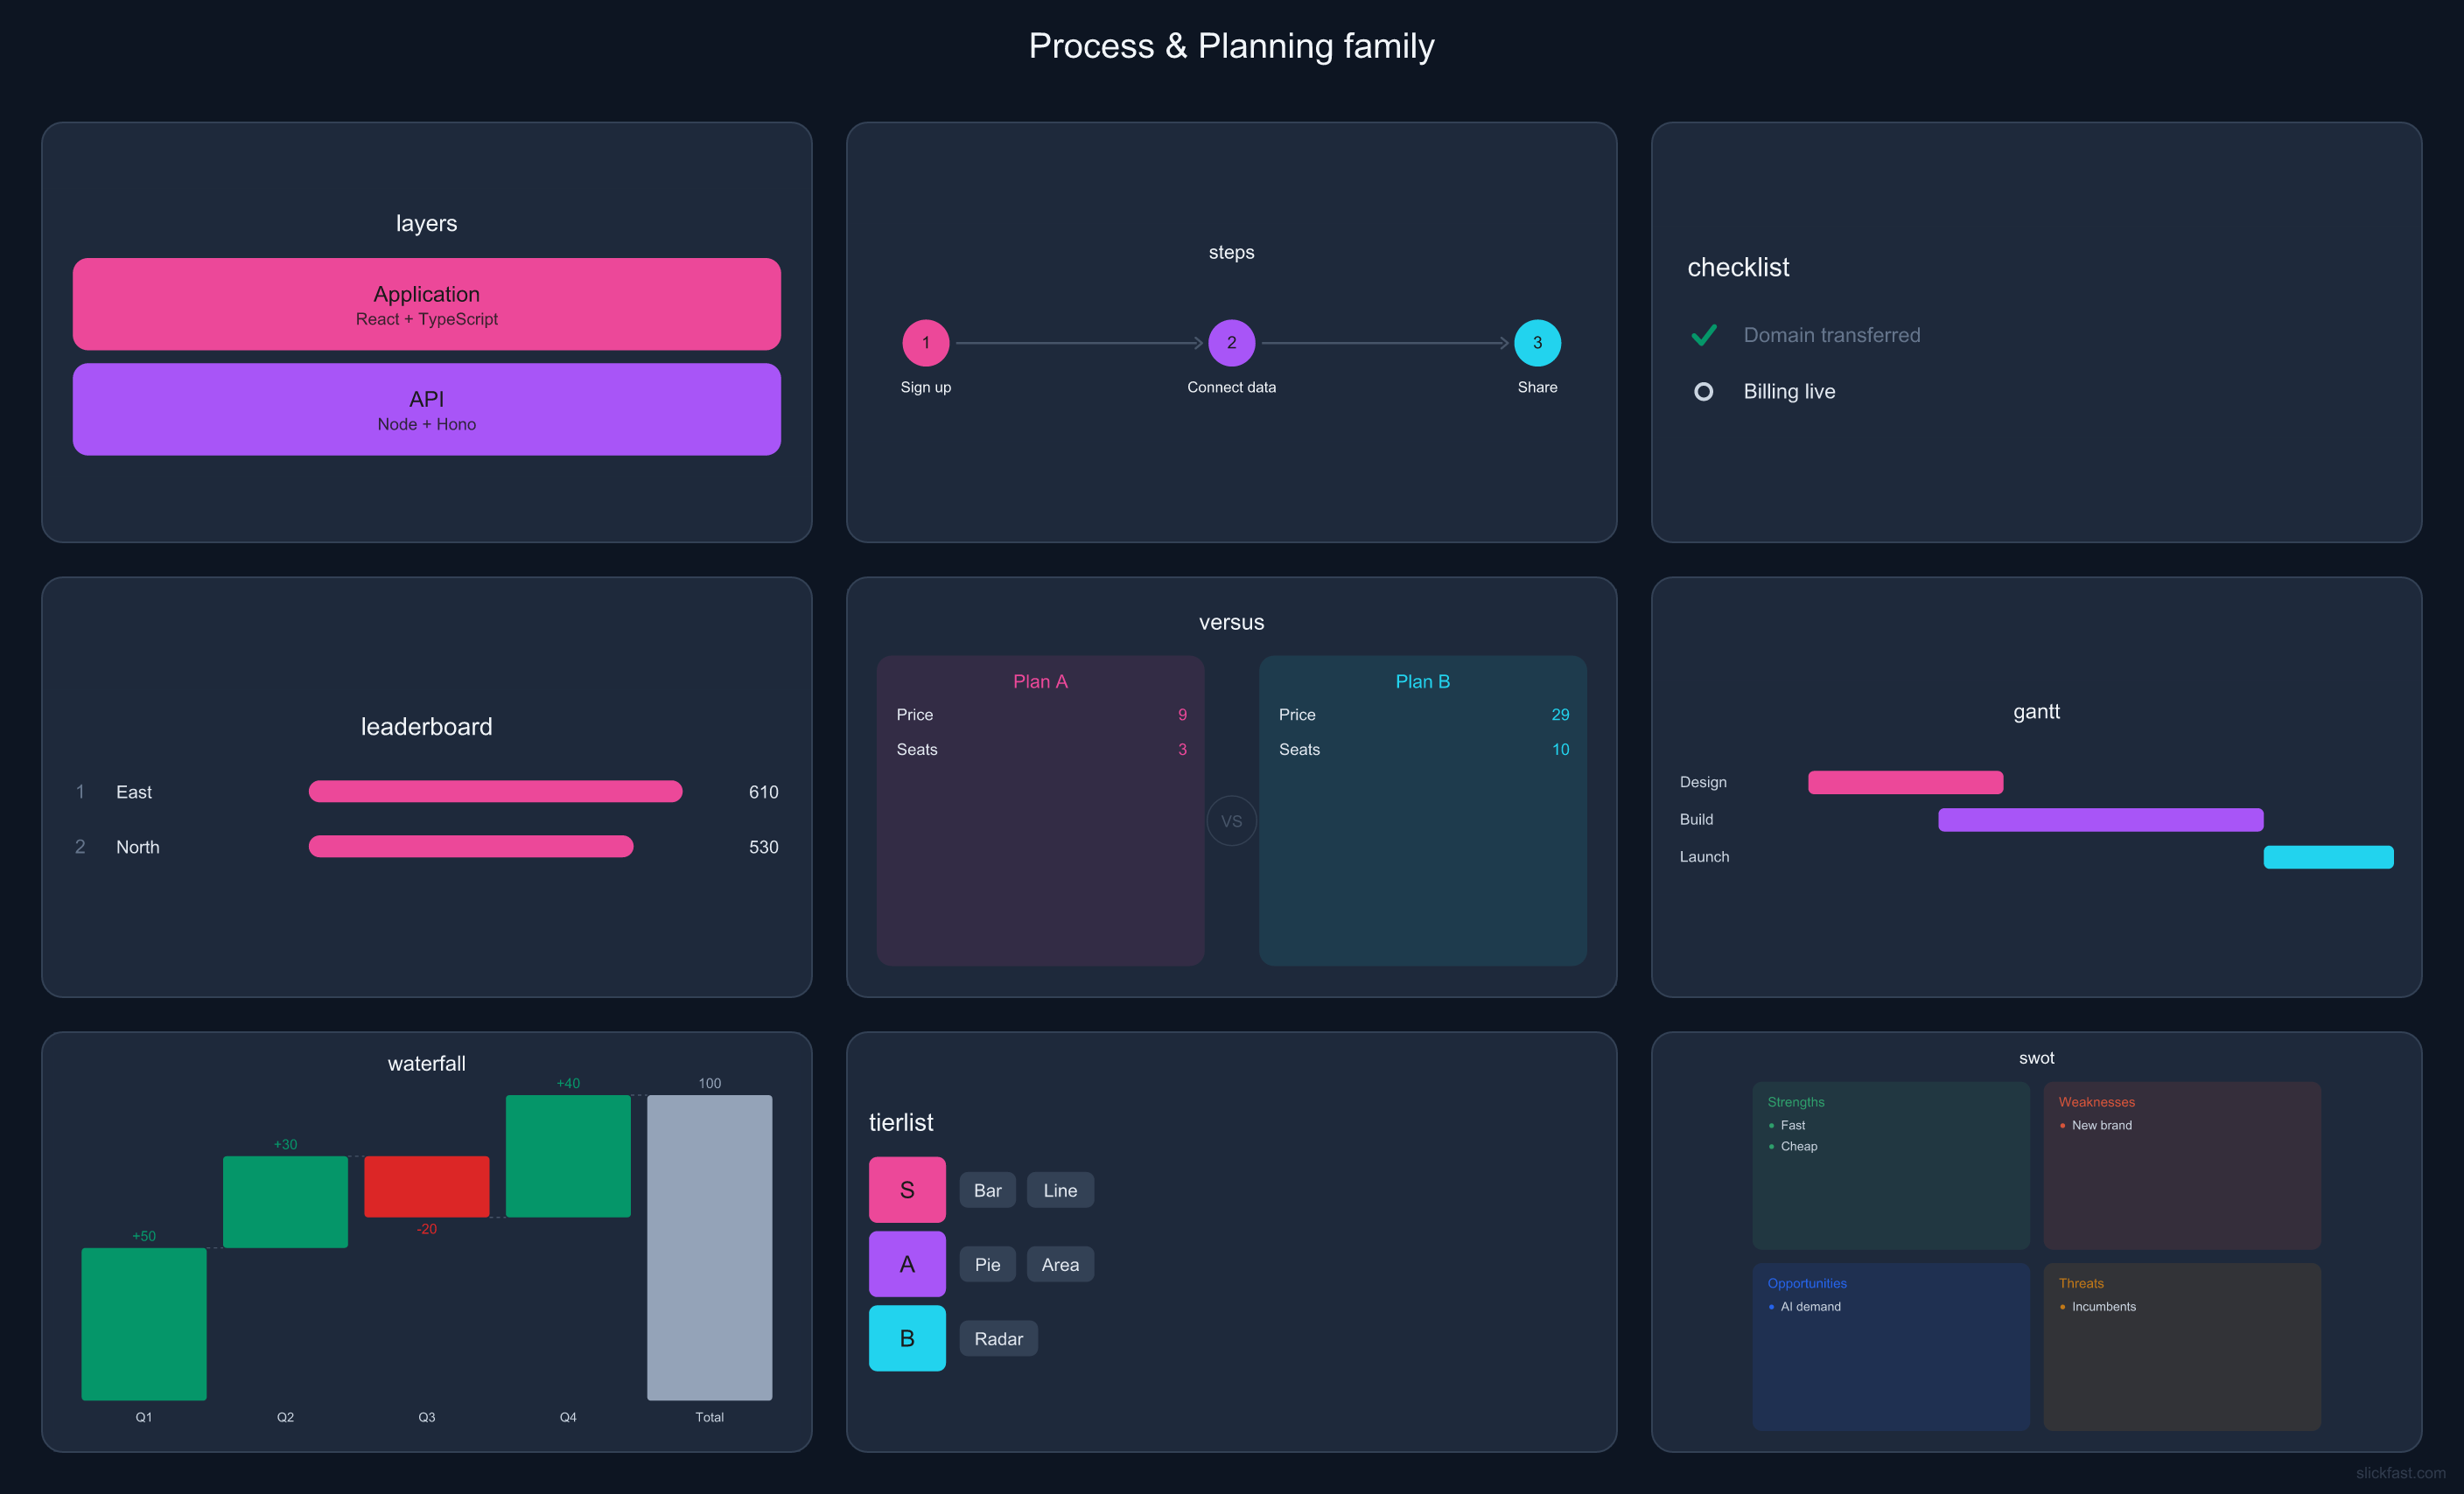This screenshot has height=1494, width=2464.
Task: Select the S tier tile
Action: coord(907,1190)
